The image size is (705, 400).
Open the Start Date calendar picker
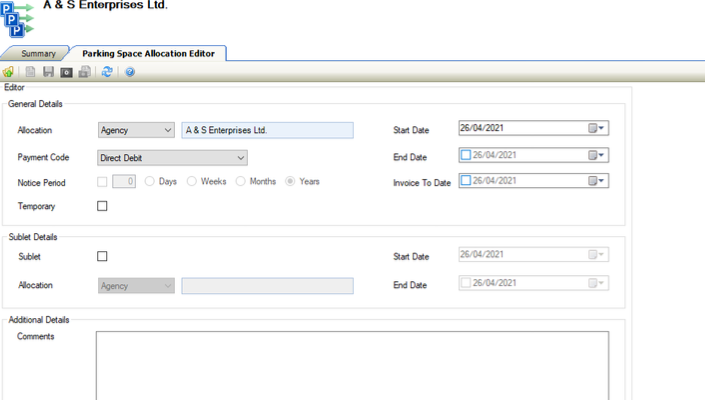pyautogui.click(x=597, y=129)
